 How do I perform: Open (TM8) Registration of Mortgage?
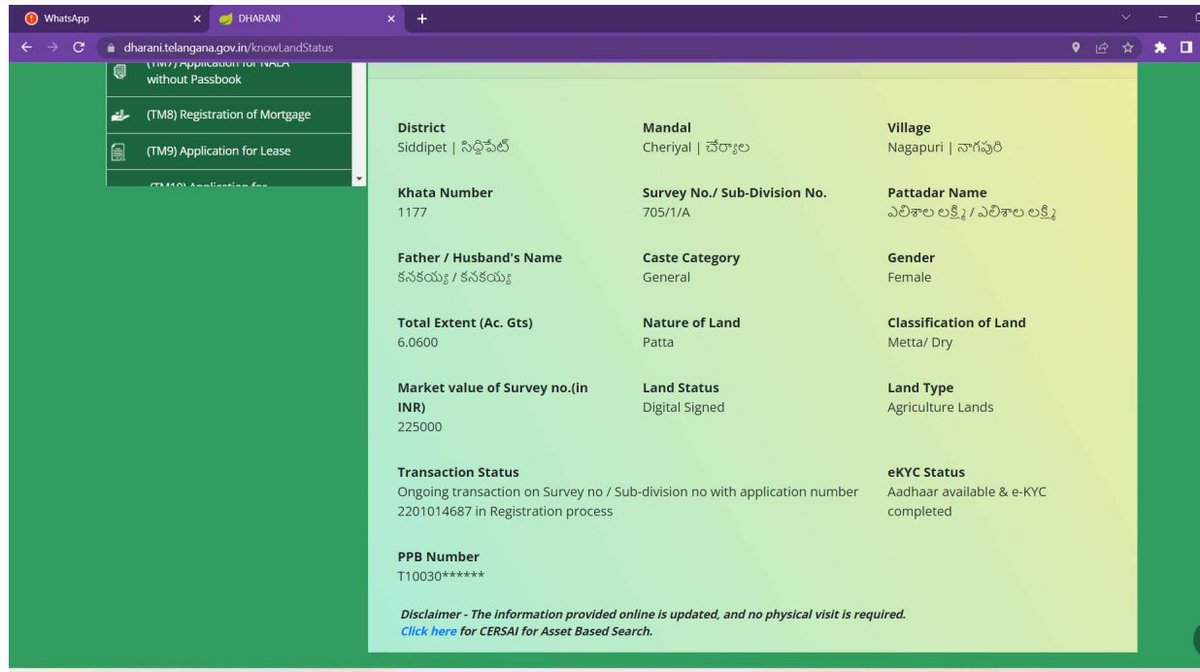(x=229, y=115)
